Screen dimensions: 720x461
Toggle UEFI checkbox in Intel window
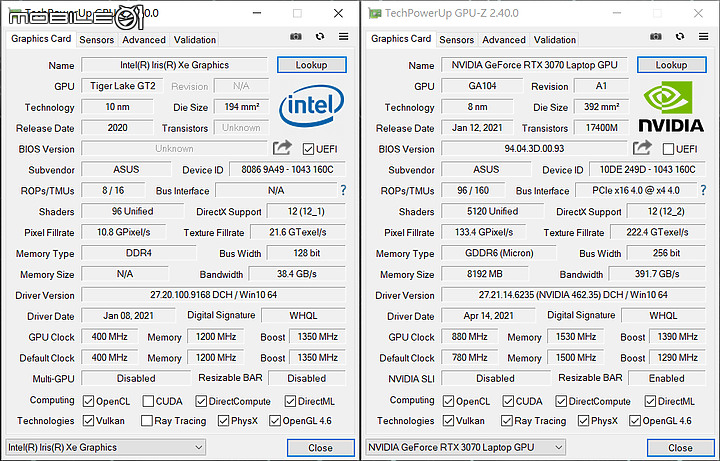click(308, 149)
